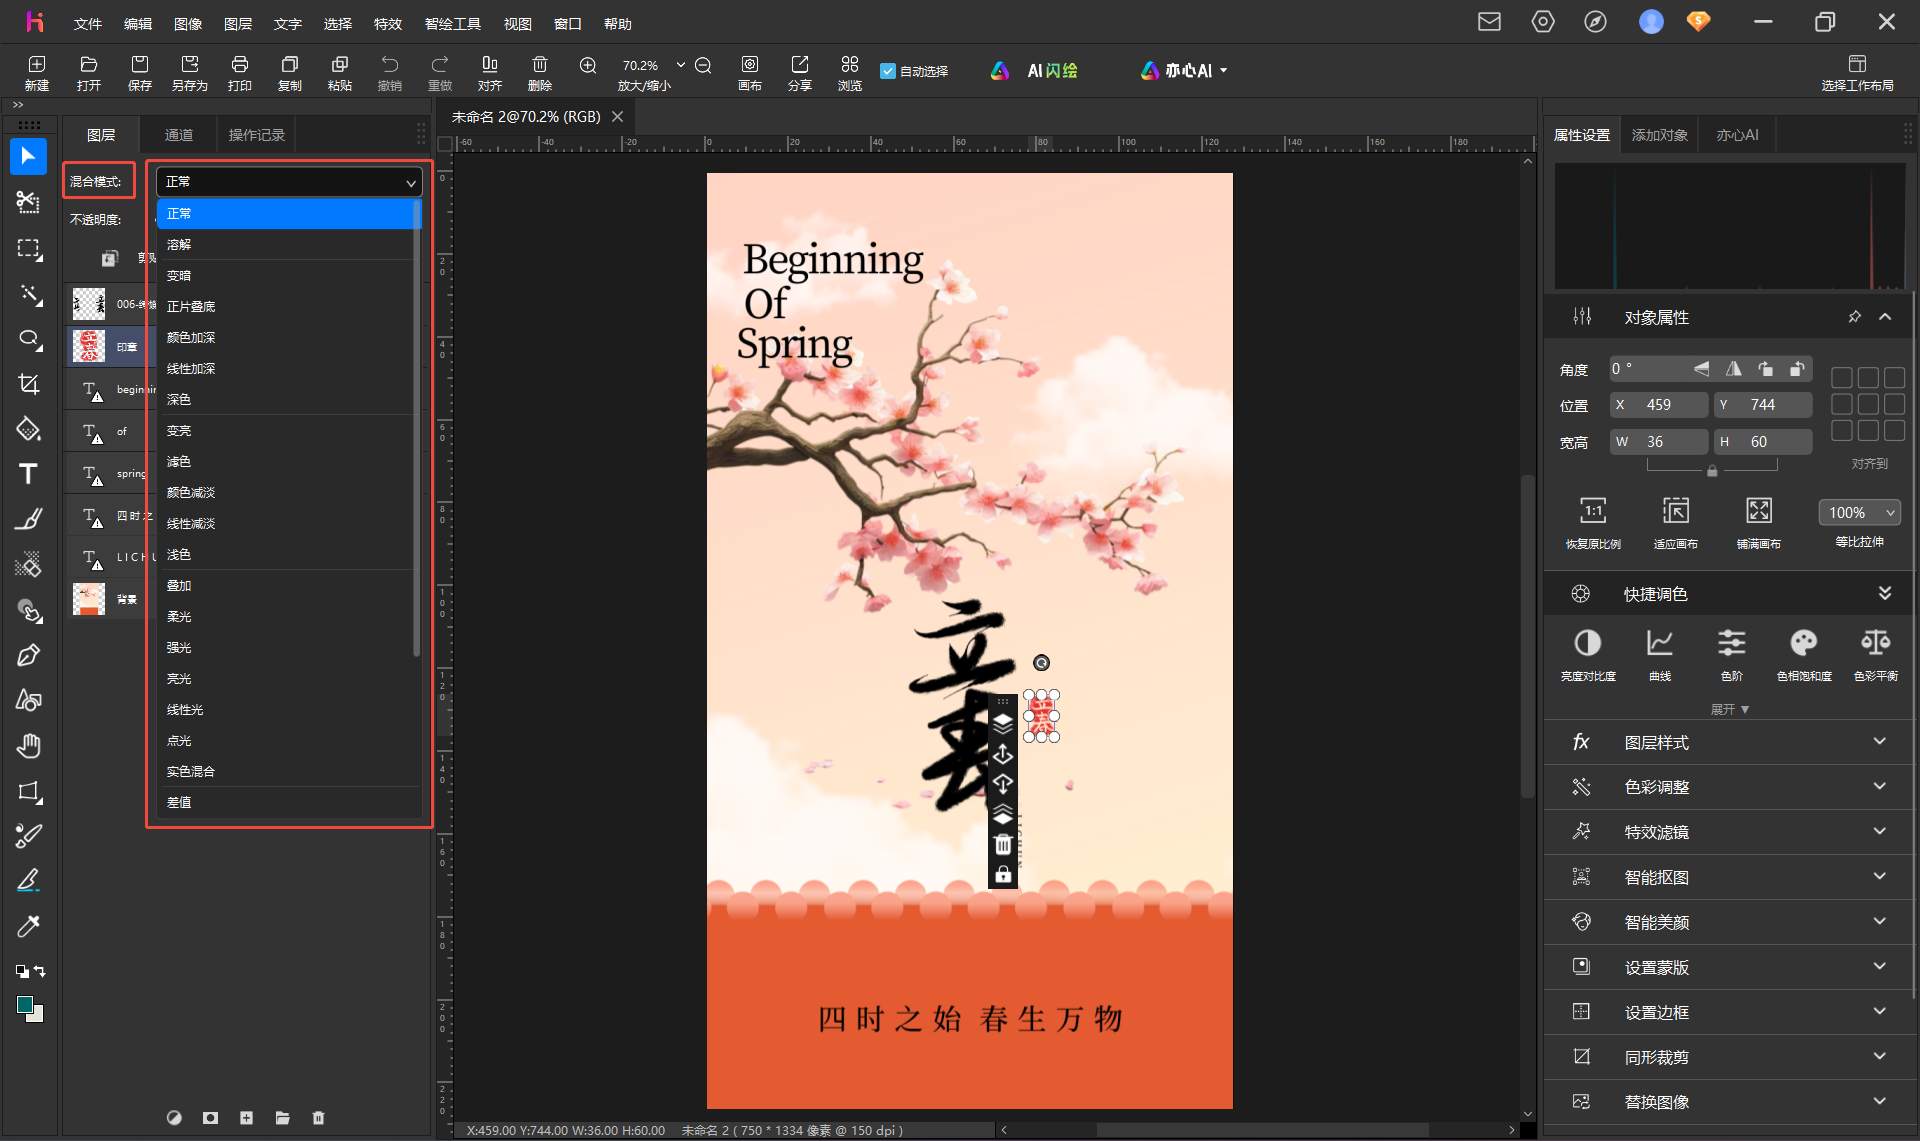This screenshot has width=1920, height=1141.
Task: Select the Crop tool
Action: 29,384
